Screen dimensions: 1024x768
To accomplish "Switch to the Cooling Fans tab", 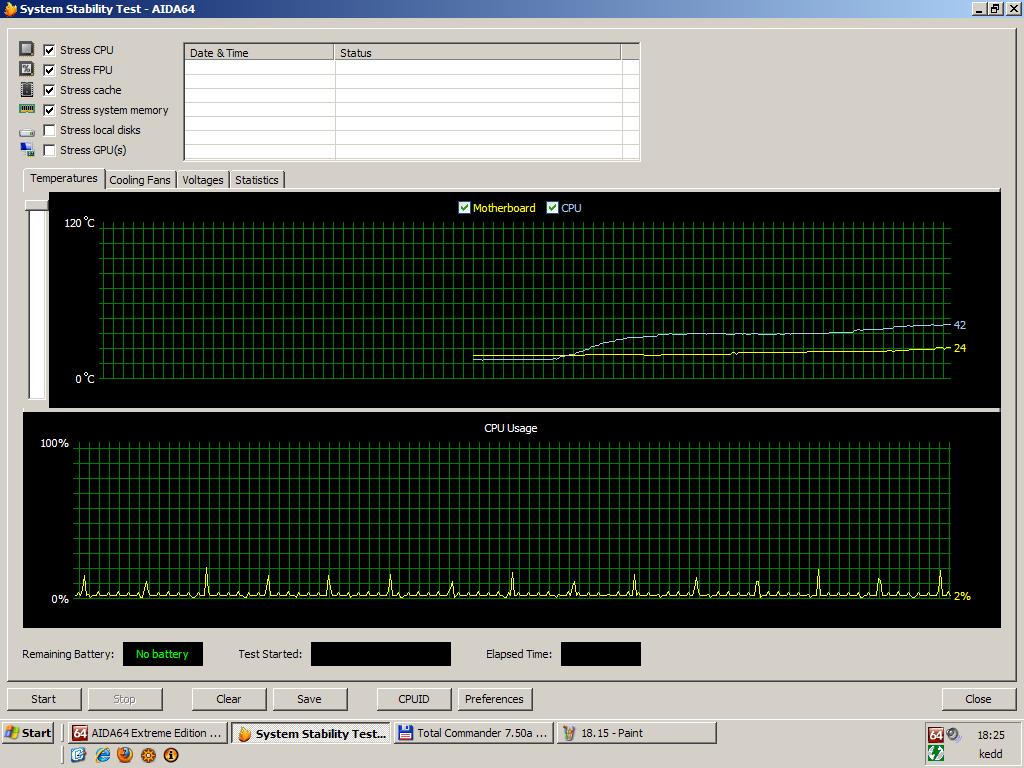I will coord(140,180).
